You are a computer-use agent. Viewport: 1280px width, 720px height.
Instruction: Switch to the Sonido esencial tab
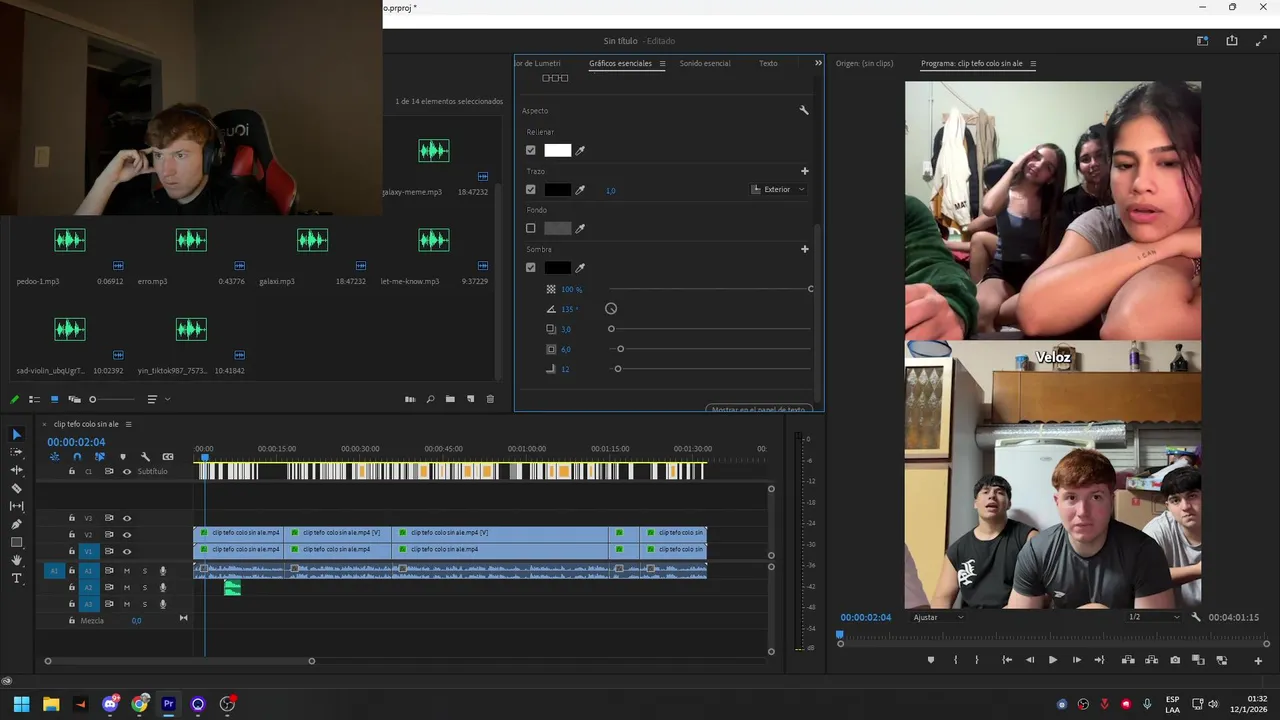click(705, 63)
